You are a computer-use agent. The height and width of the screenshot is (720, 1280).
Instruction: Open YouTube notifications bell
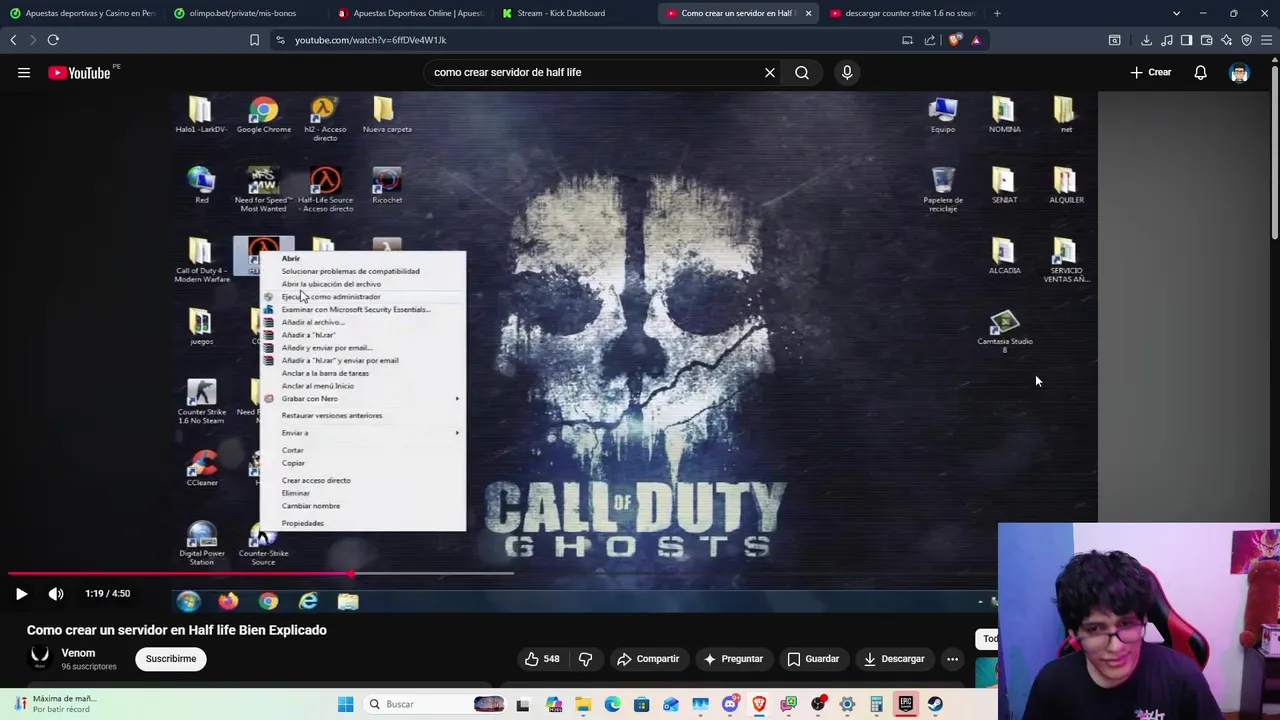(1200, 72)
